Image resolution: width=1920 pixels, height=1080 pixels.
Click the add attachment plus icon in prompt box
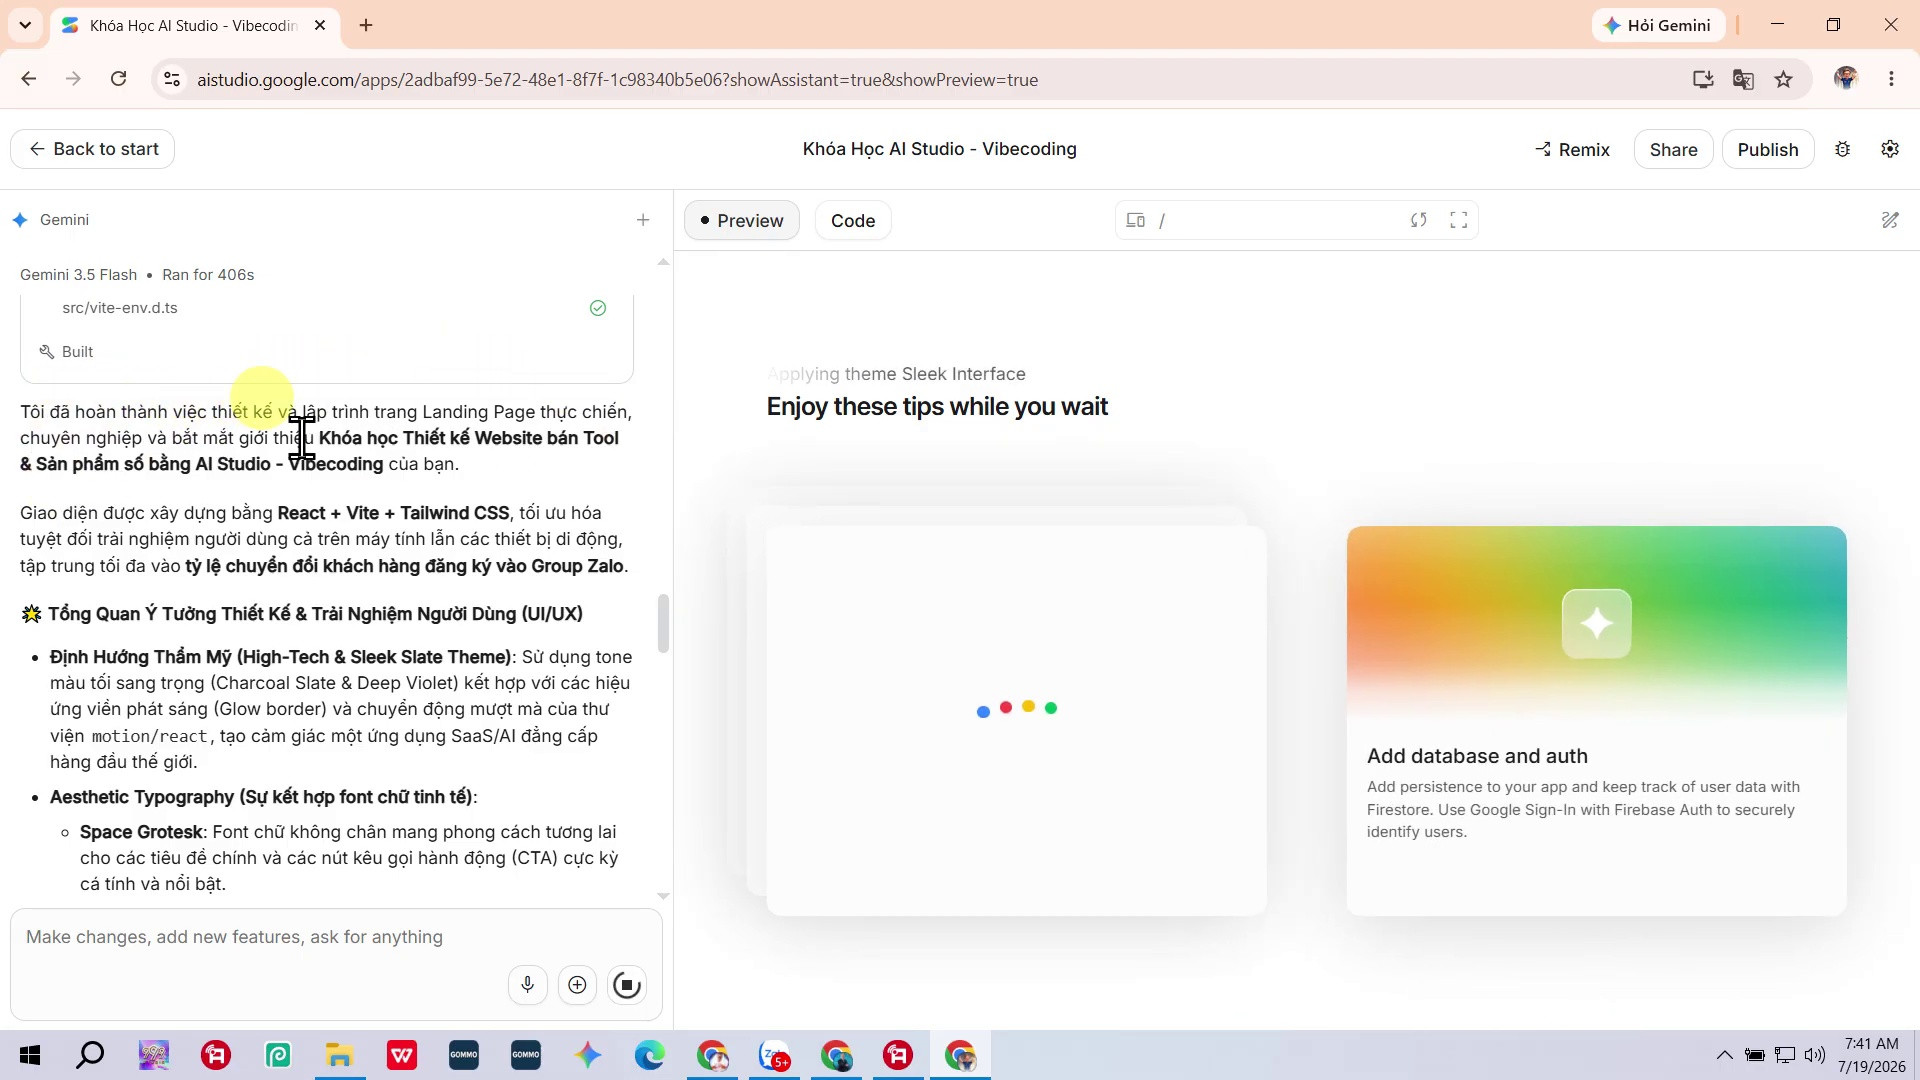577,985
